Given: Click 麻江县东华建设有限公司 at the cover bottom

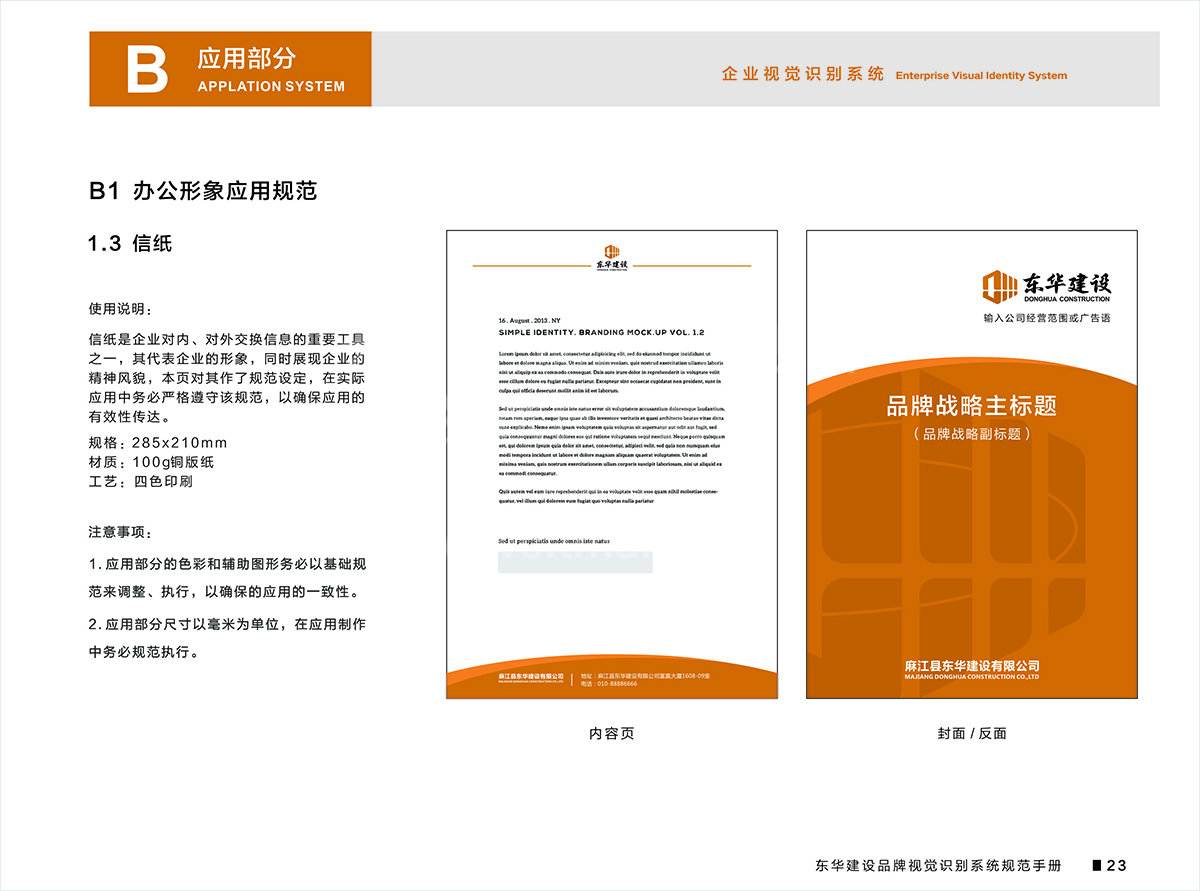Looking at the screenshot, I should 971,666.
